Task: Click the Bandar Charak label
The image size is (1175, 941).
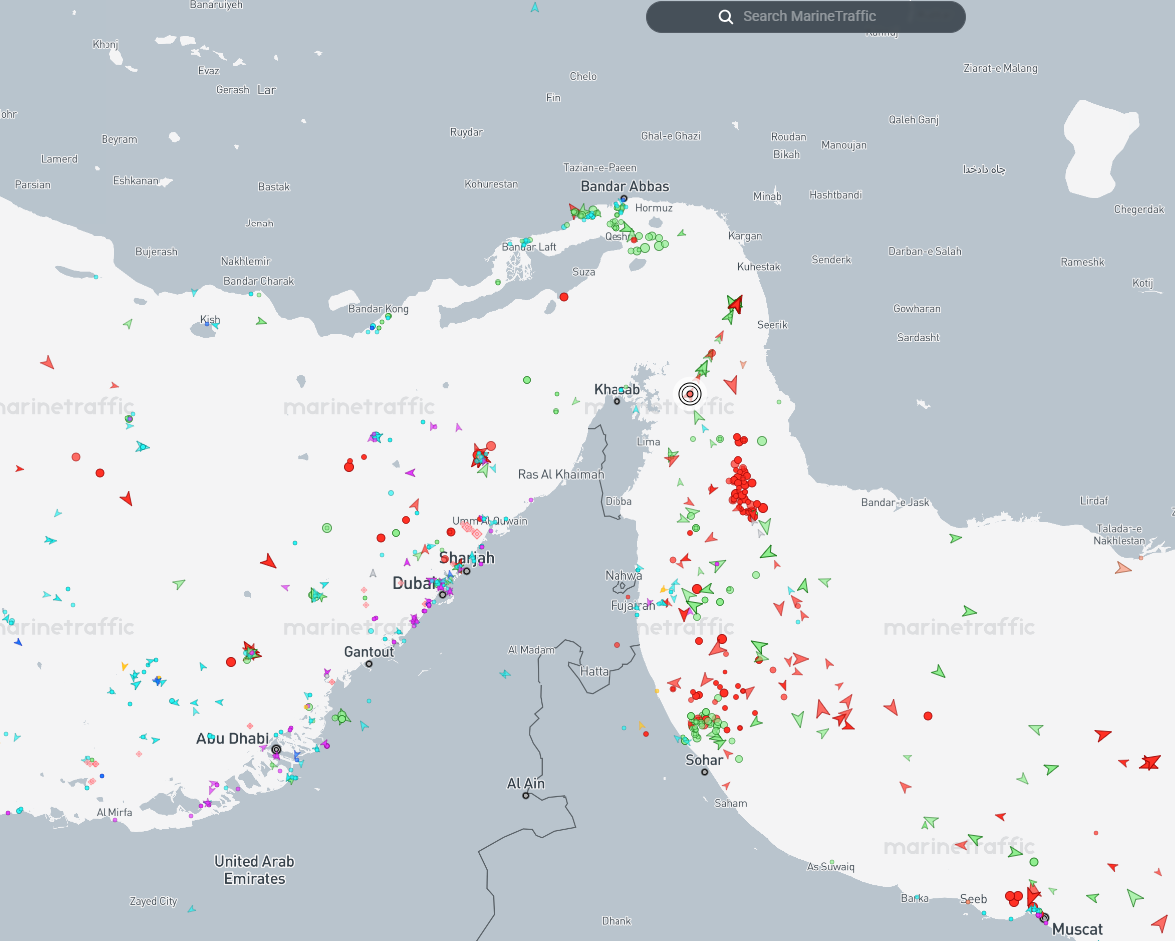Action: coord(259,281)
